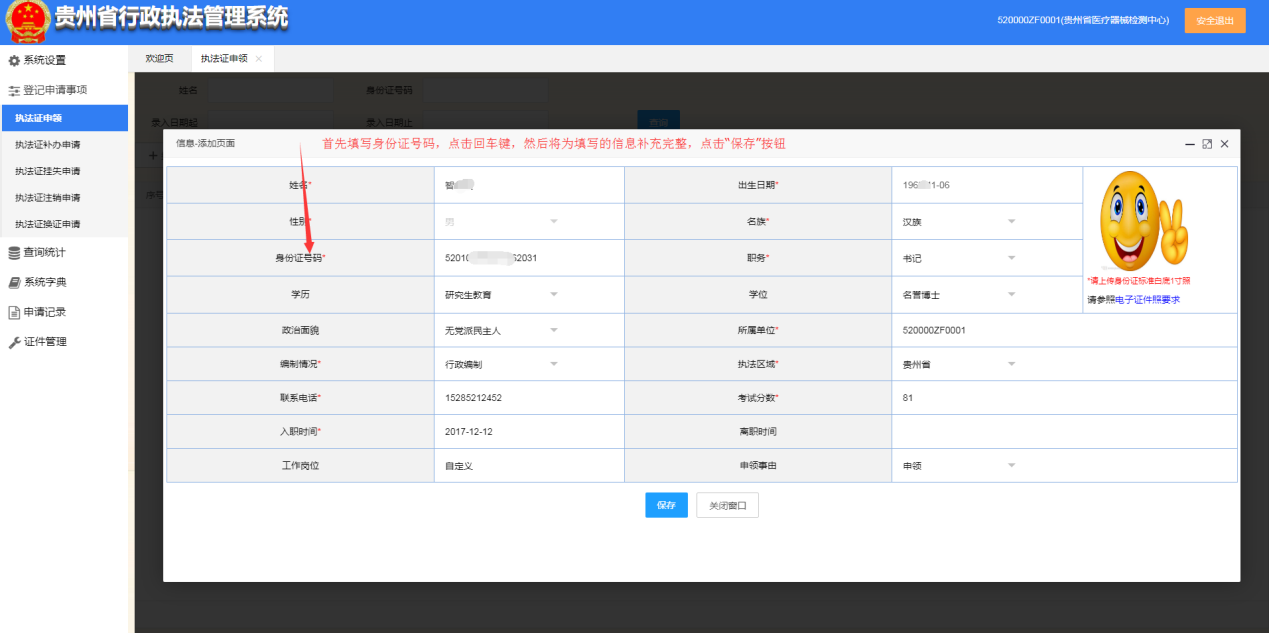Collapse the 登记申请事项 menu item
The width and height of the screenshot is (1269, 633).
pyautogui.click(x=64, y=90)
